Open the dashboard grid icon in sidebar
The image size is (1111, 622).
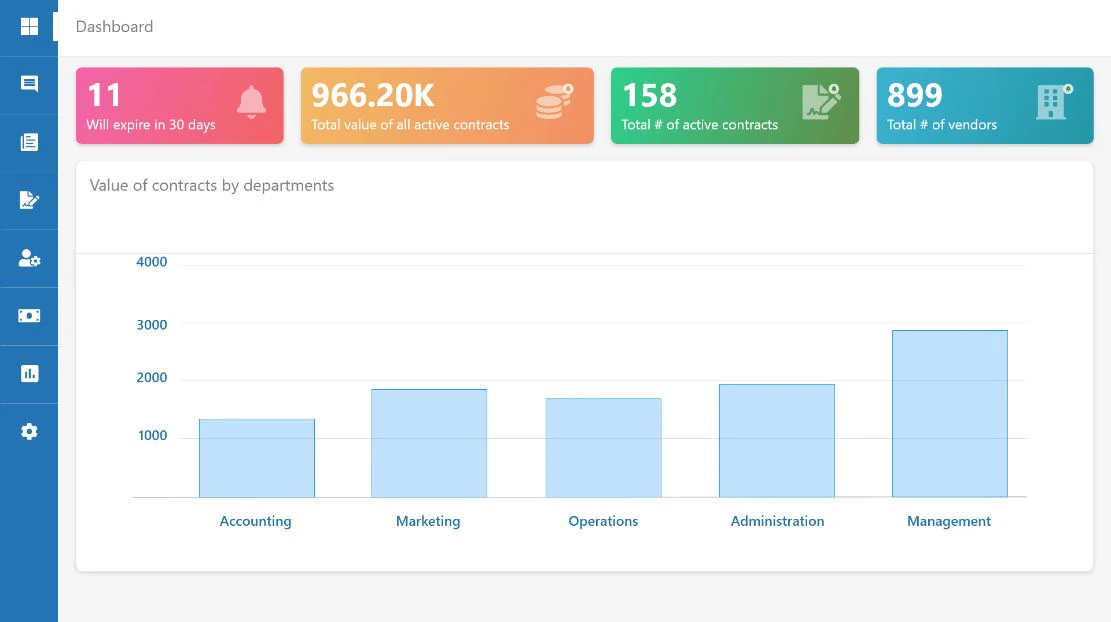point(29,27)
